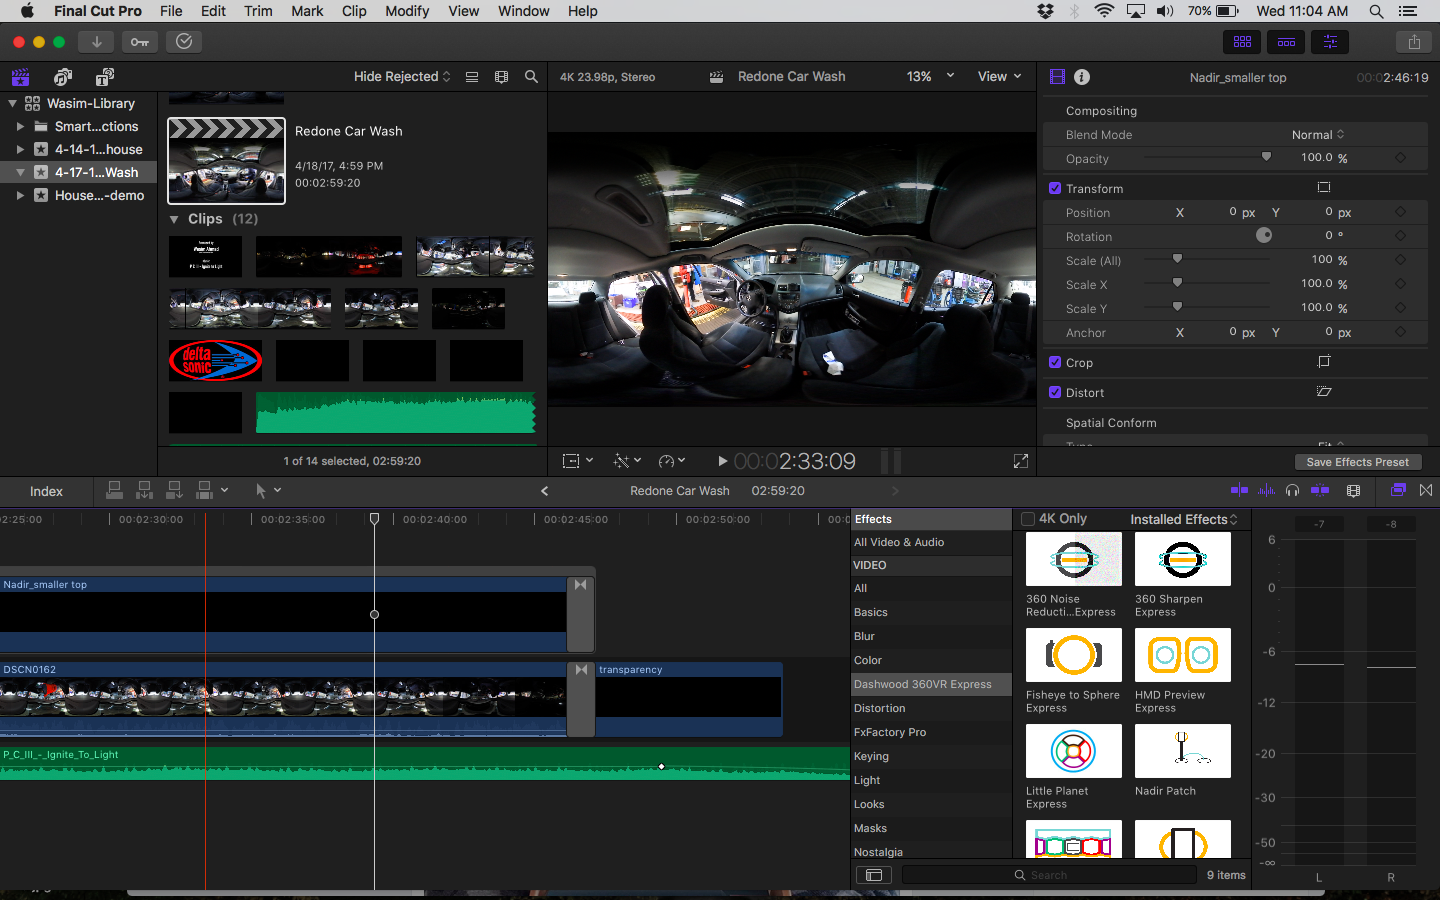Viewport: 1440px width, 900px height.
Task: Open the share export icon
Action: [x=1414, y=42]
